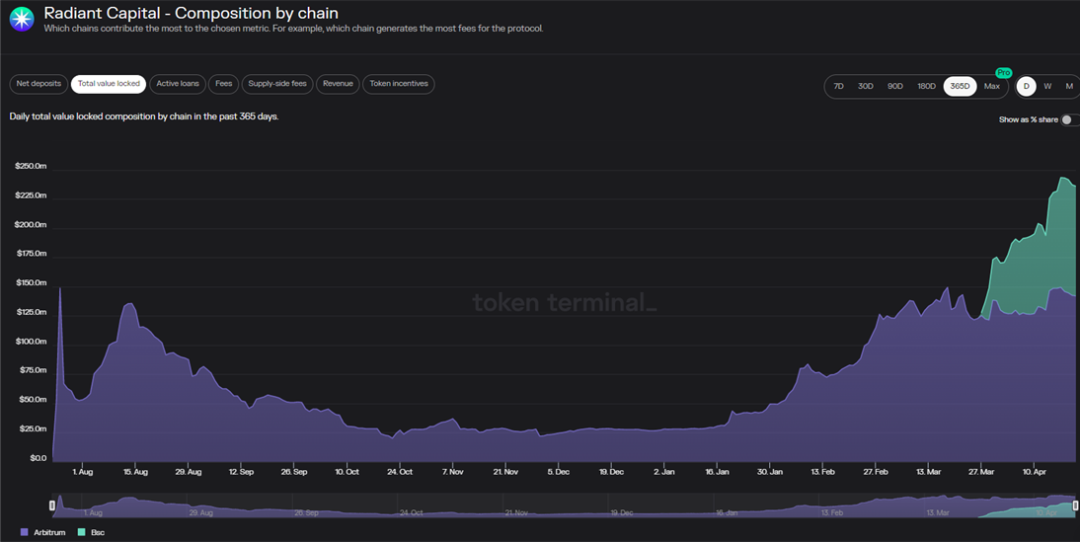The width and height of the screenshot is (1080, 542).
Task: Set time range to 7D
Action: [x=839, y=87]
